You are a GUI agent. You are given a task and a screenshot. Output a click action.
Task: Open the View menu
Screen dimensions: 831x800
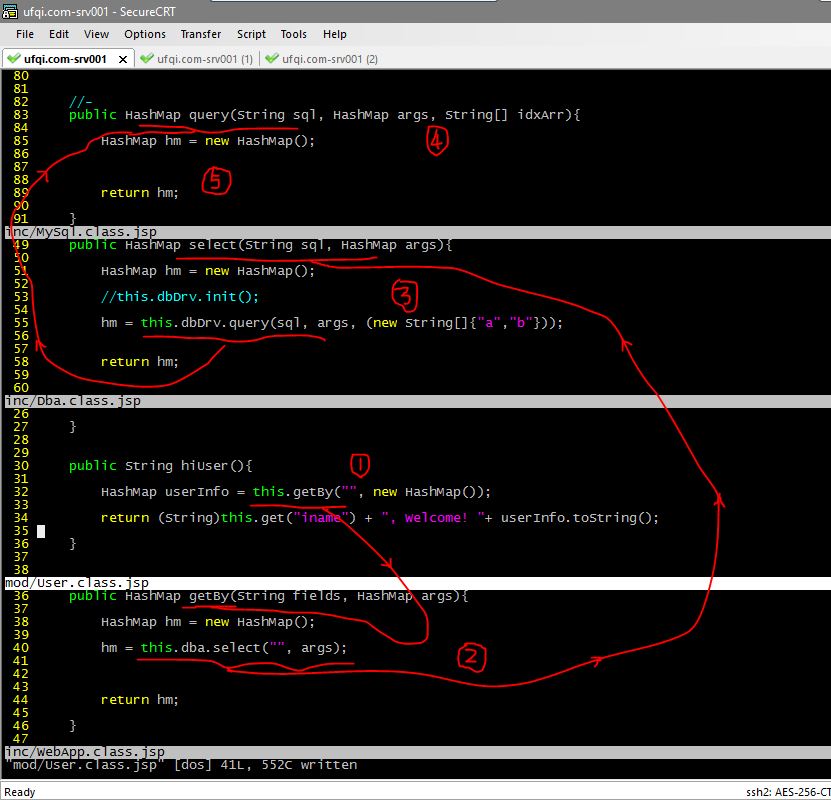(96, 34)
